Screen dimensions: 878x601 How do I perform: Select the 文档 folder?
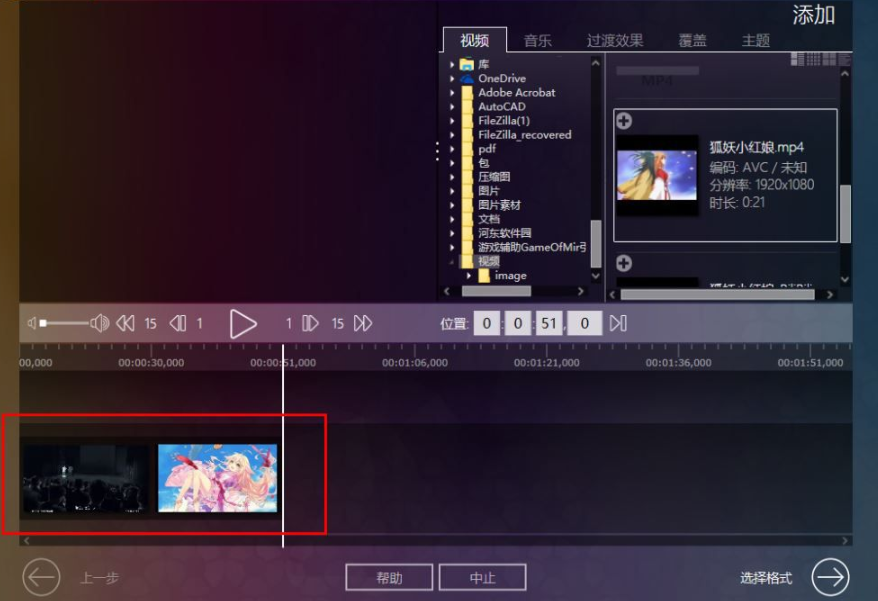point(489,219)
